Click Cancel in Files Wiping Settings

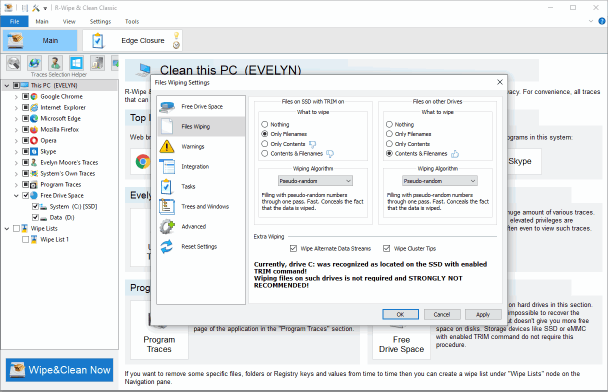tap(442, 314)
